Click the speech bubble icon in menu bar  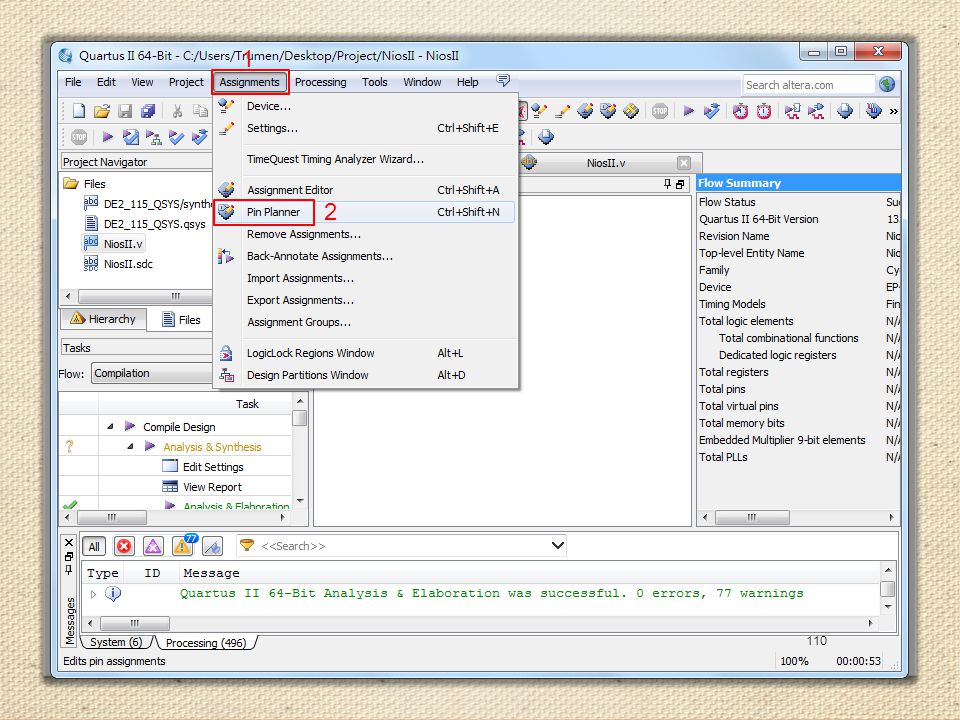point(503,81)
